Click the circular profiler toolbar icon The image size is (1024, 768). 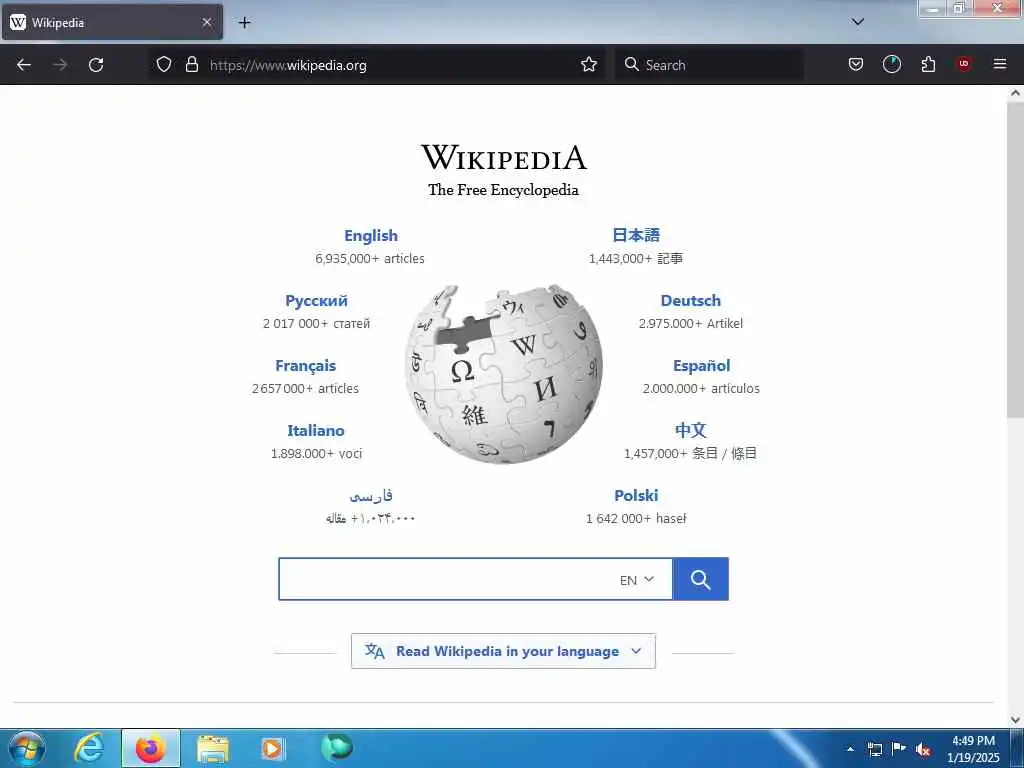891,64
